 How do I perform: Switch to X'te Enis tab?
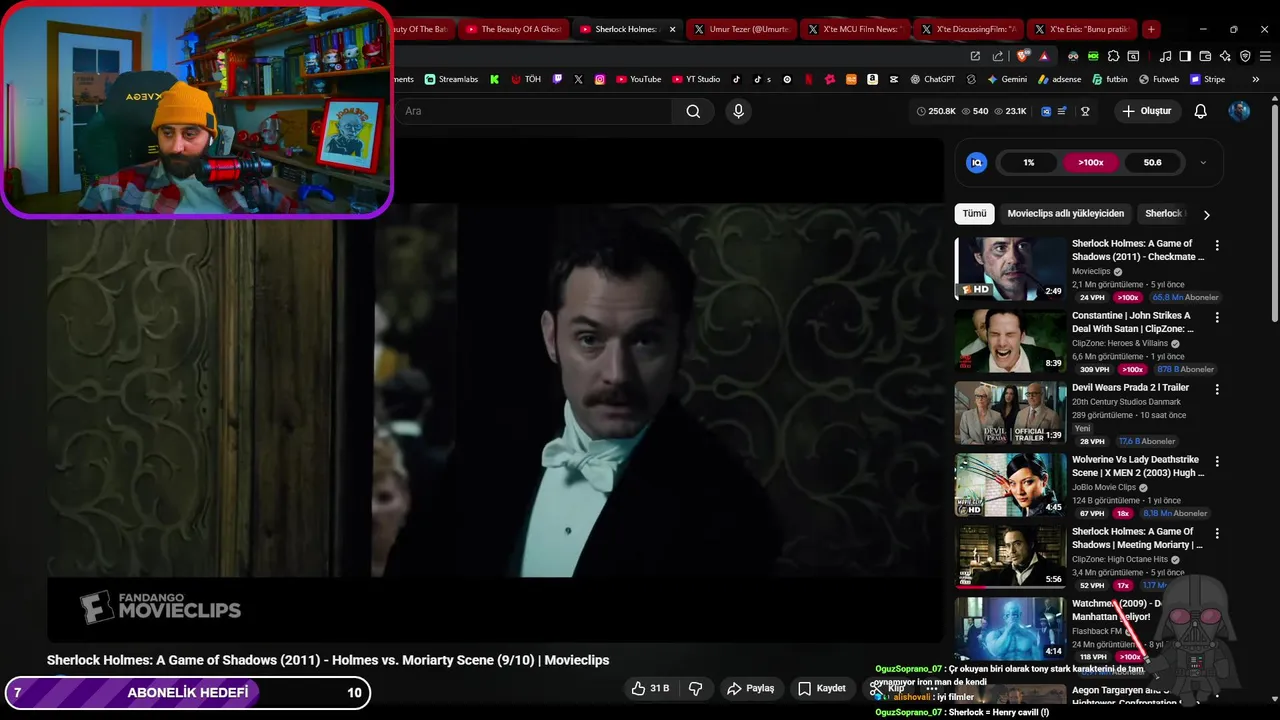1084,29
